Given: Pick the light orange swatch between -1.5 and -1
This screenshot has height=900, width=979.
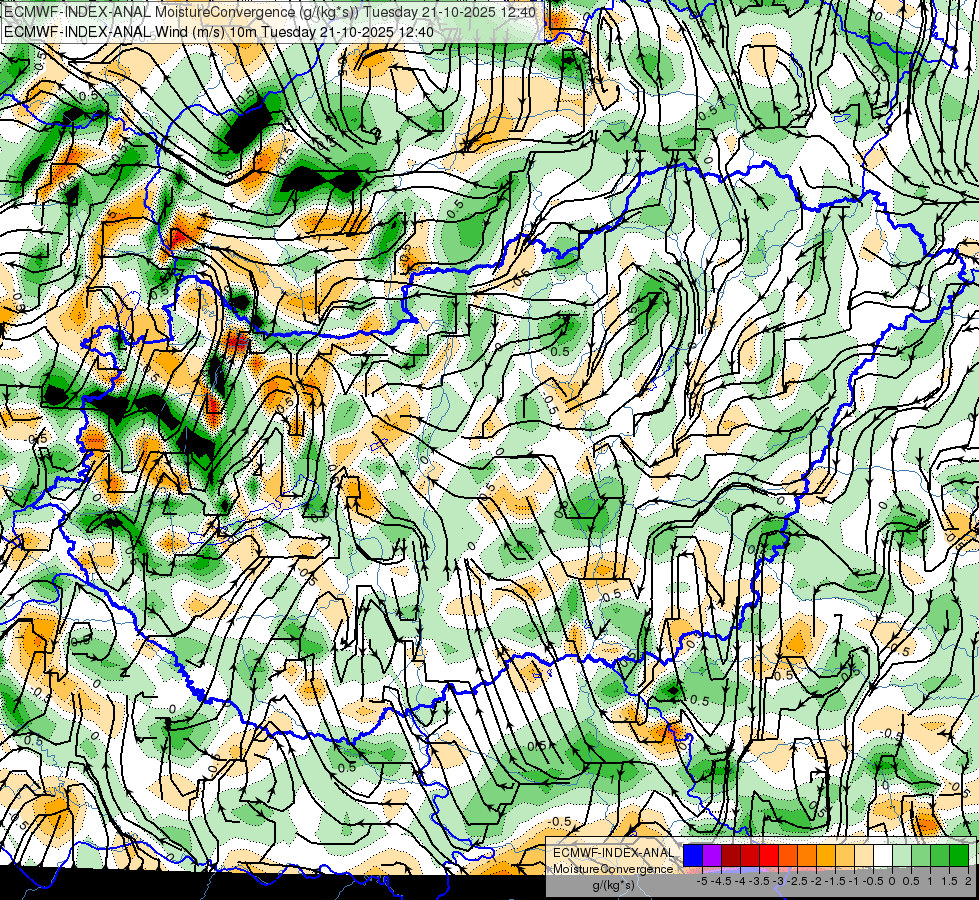Looking at the screenshot, I should 845,855.
